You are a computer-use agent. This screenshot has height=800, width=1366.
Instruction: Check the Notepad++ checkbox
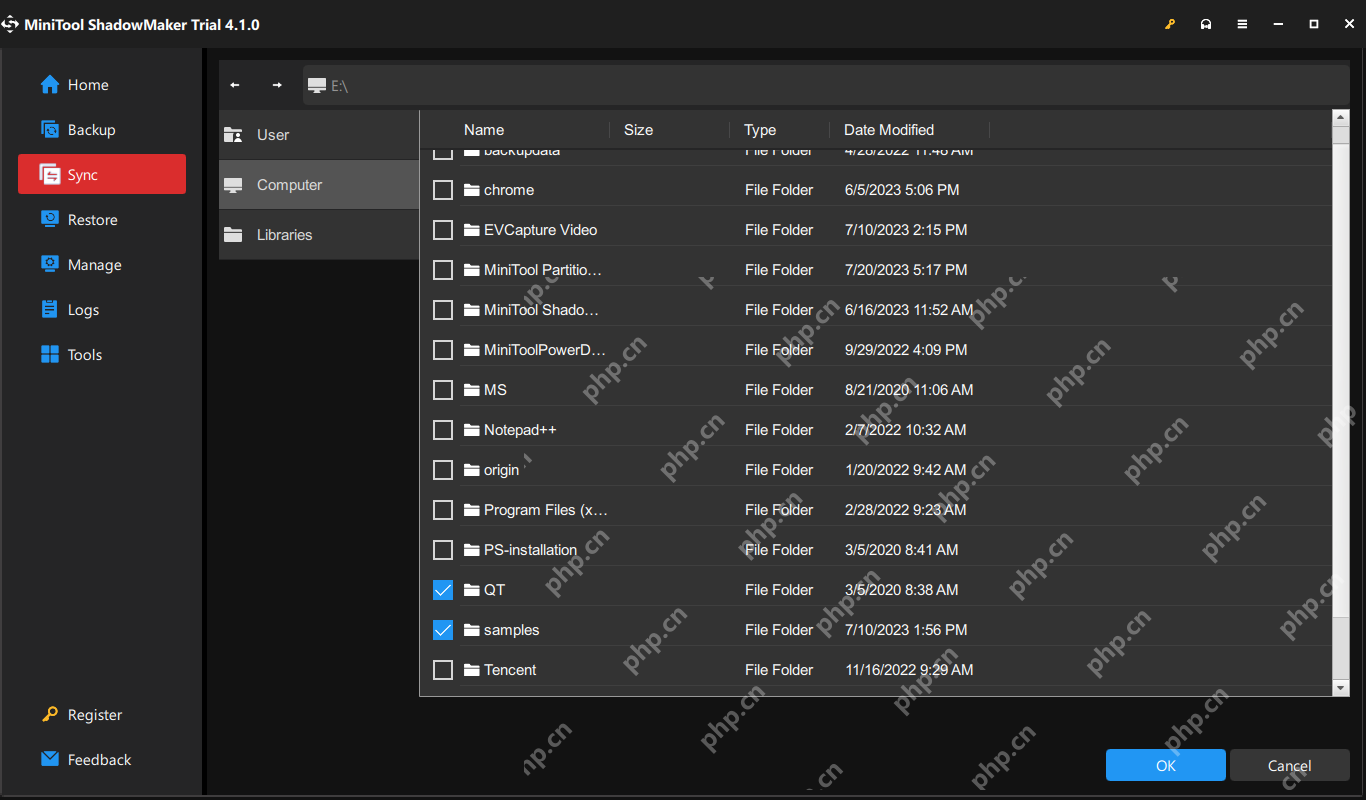pos(443,430)
